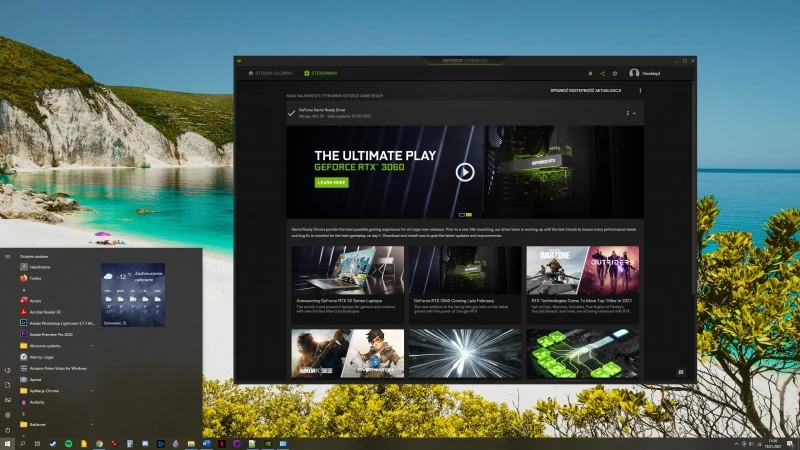This screenshot has height=450, width=800.
Task: Open the Action Center notifications icon
Action: click(790, 444)
